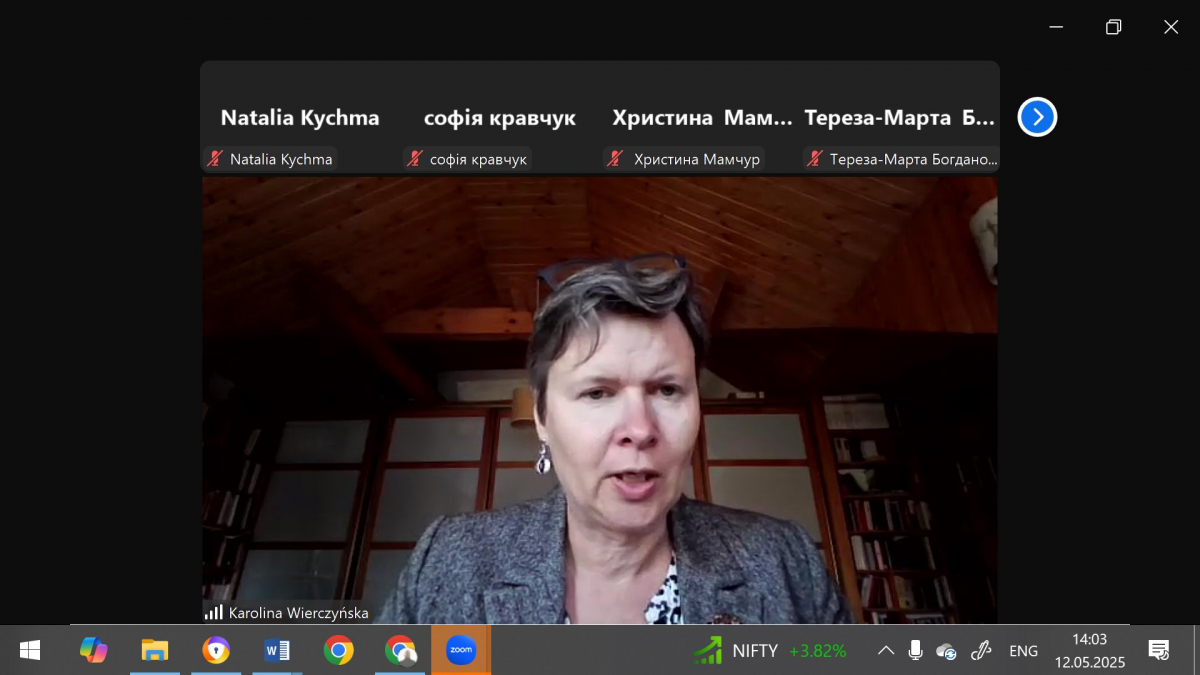
Task: Open Copilot from the taskbar
Action: [x=94, y=650]
